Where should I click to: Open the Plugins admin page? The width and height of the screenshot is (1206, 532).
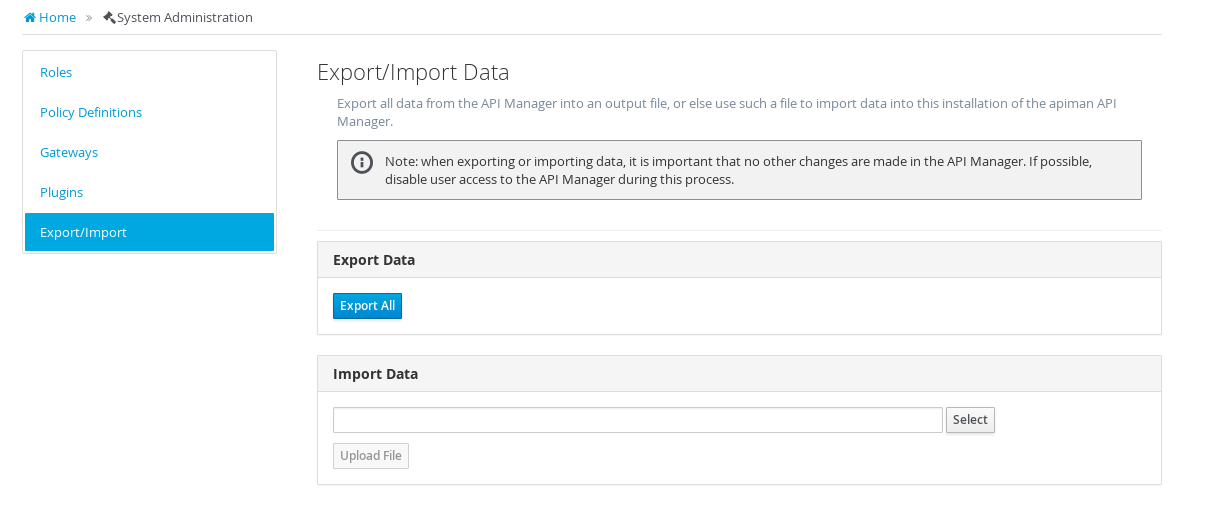point(61,193)
